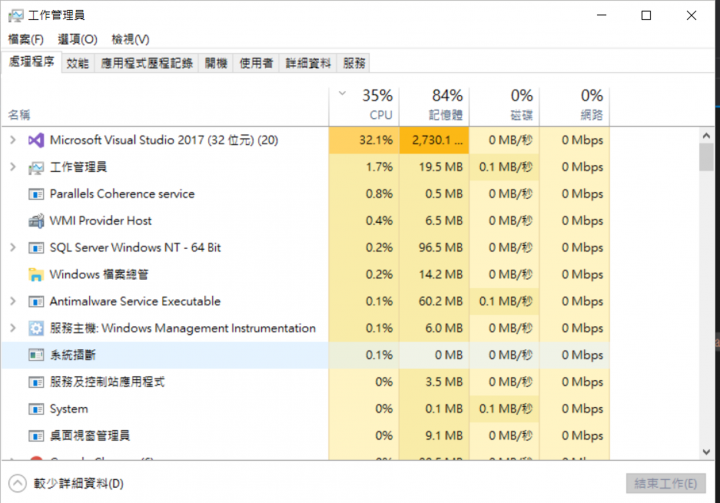Open the 選項(O) menu
The height and width of the screenshot is (503, 720).
tap(78, 40)
